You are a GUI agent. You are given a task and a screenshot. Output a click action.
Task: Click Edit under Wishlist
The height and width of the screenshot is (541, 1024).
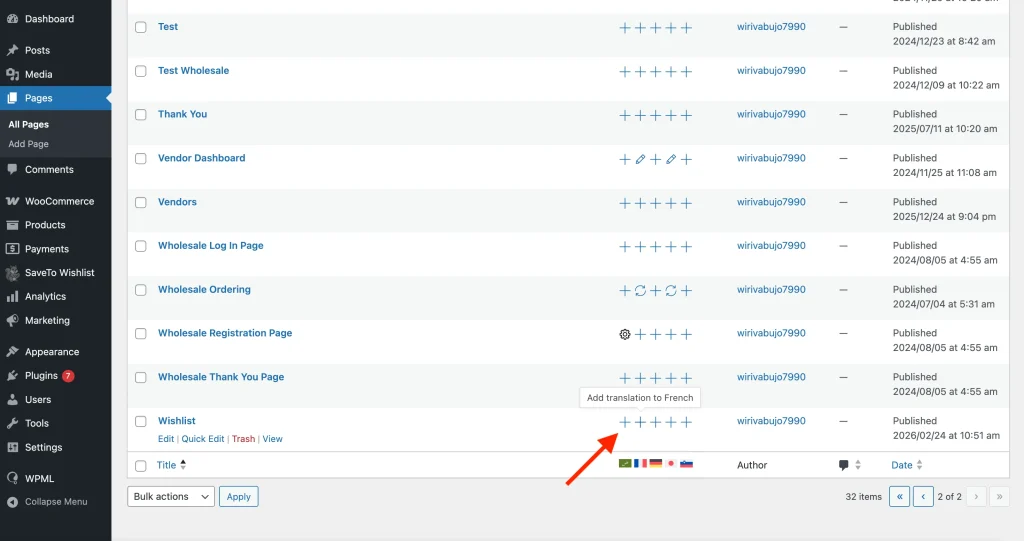[x=166, y=439]
